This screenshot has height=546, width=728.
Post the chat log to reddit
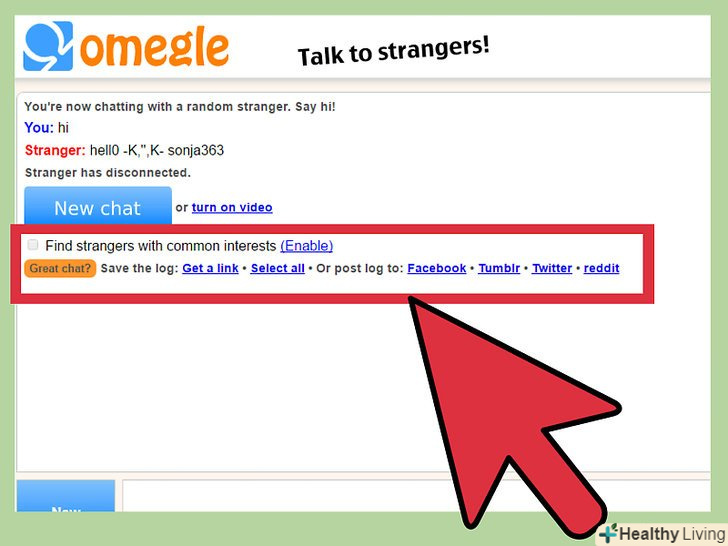click(x=601, y=268)
